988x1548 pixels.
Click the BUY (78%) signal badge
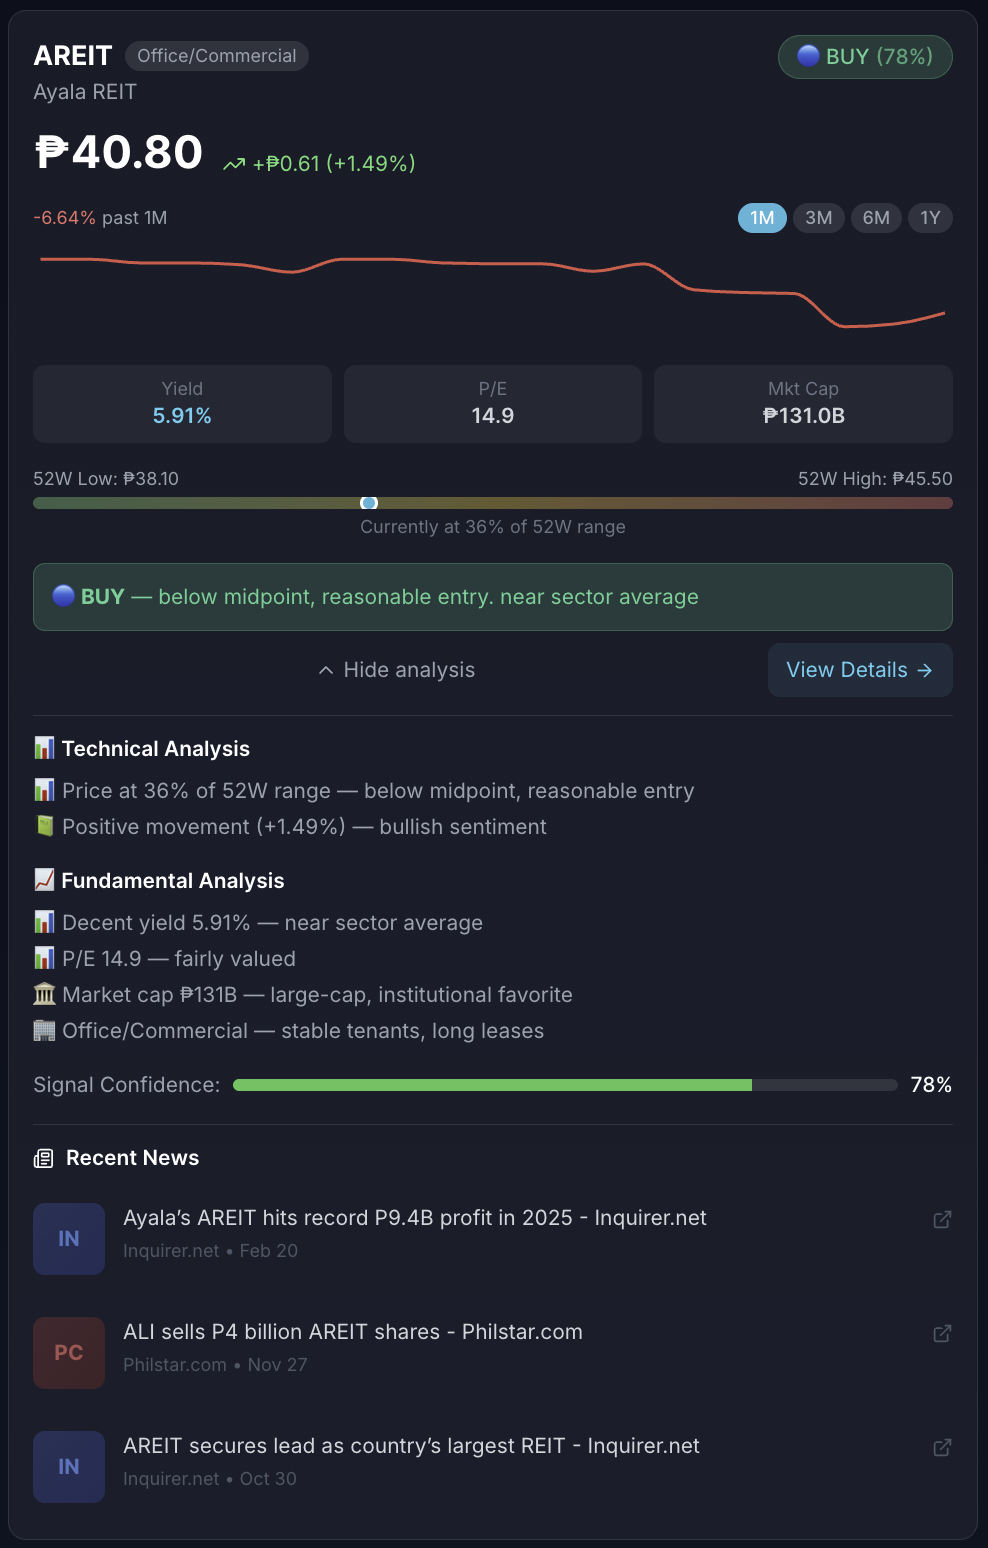(865, 57)
